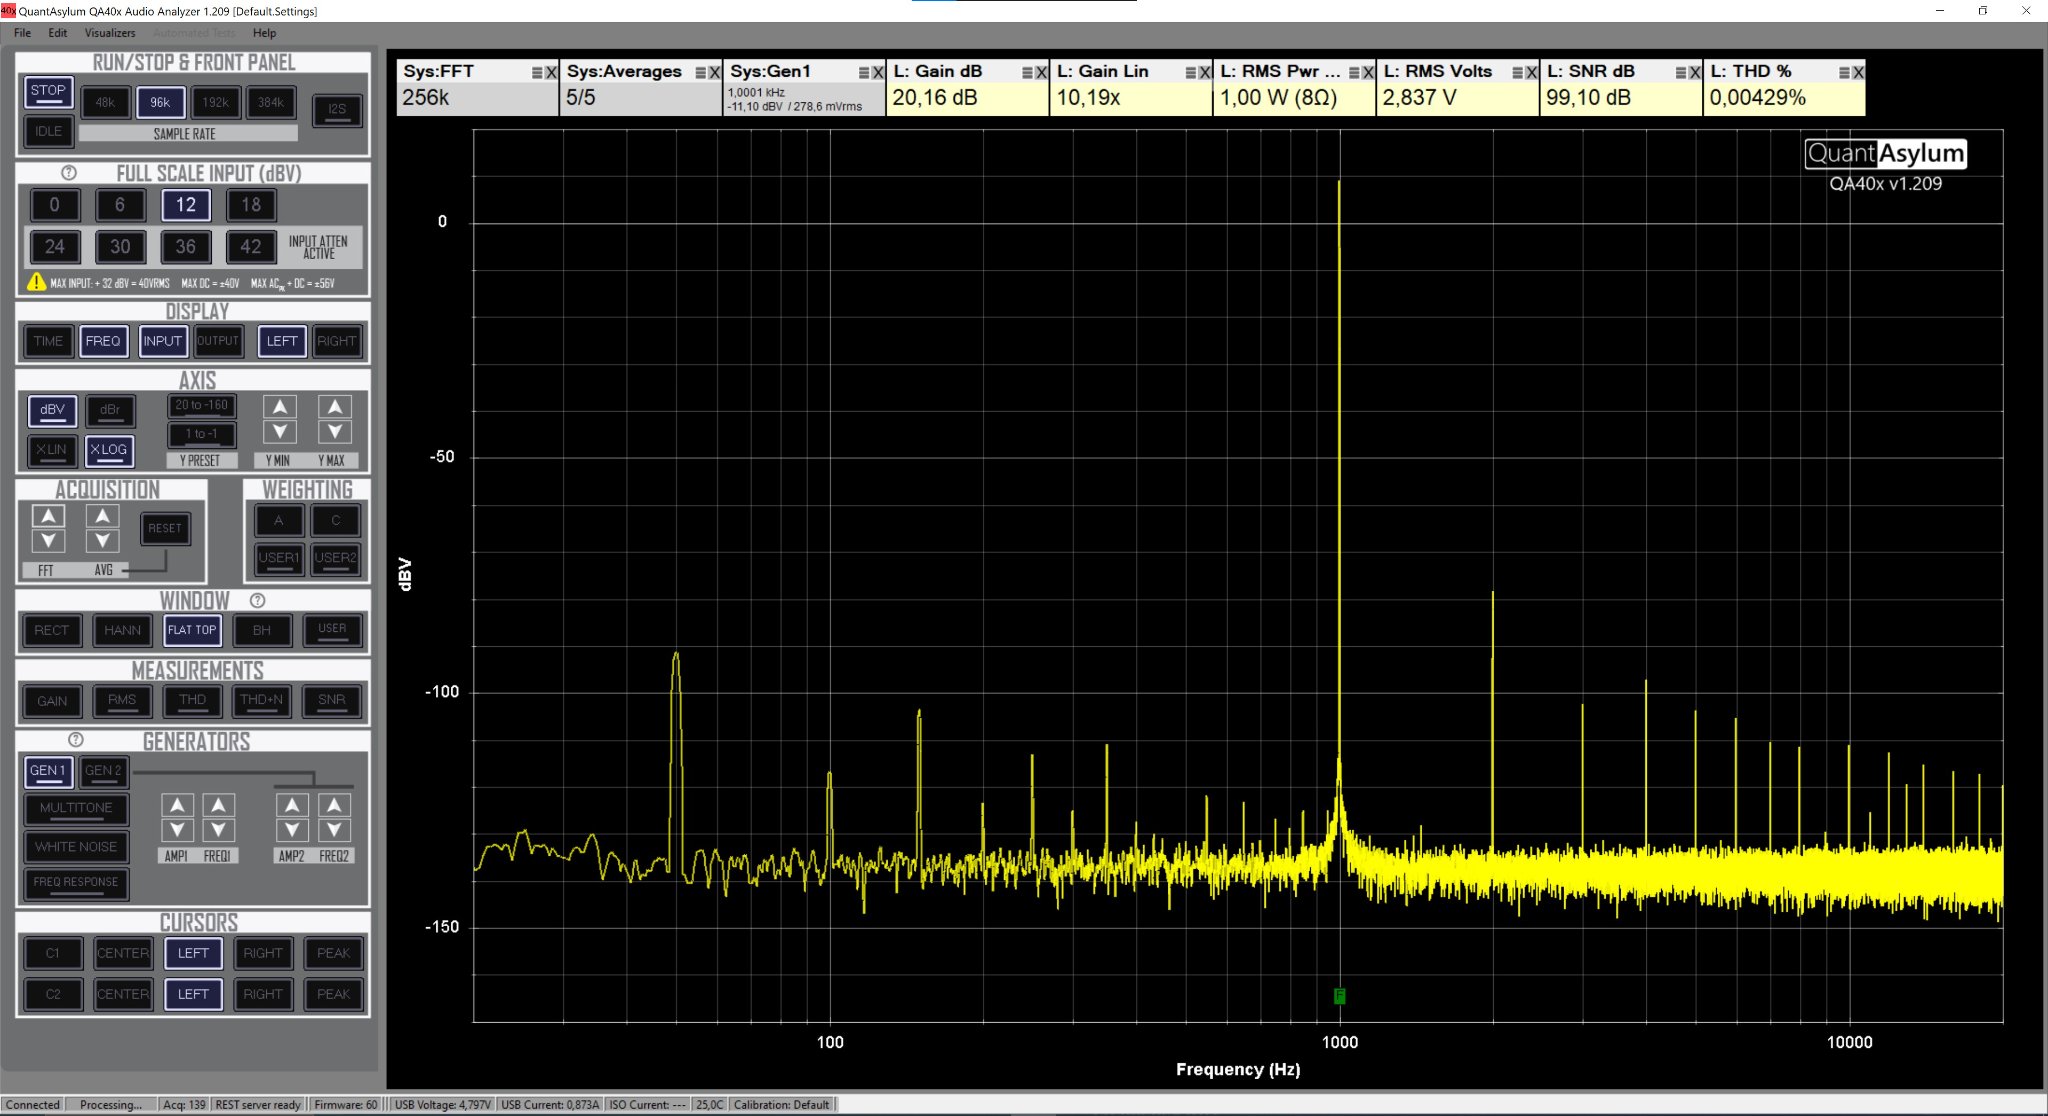Set full scale input to 18 dBV
Screen dimensions: 2048x1116
(x=251, y=205)
